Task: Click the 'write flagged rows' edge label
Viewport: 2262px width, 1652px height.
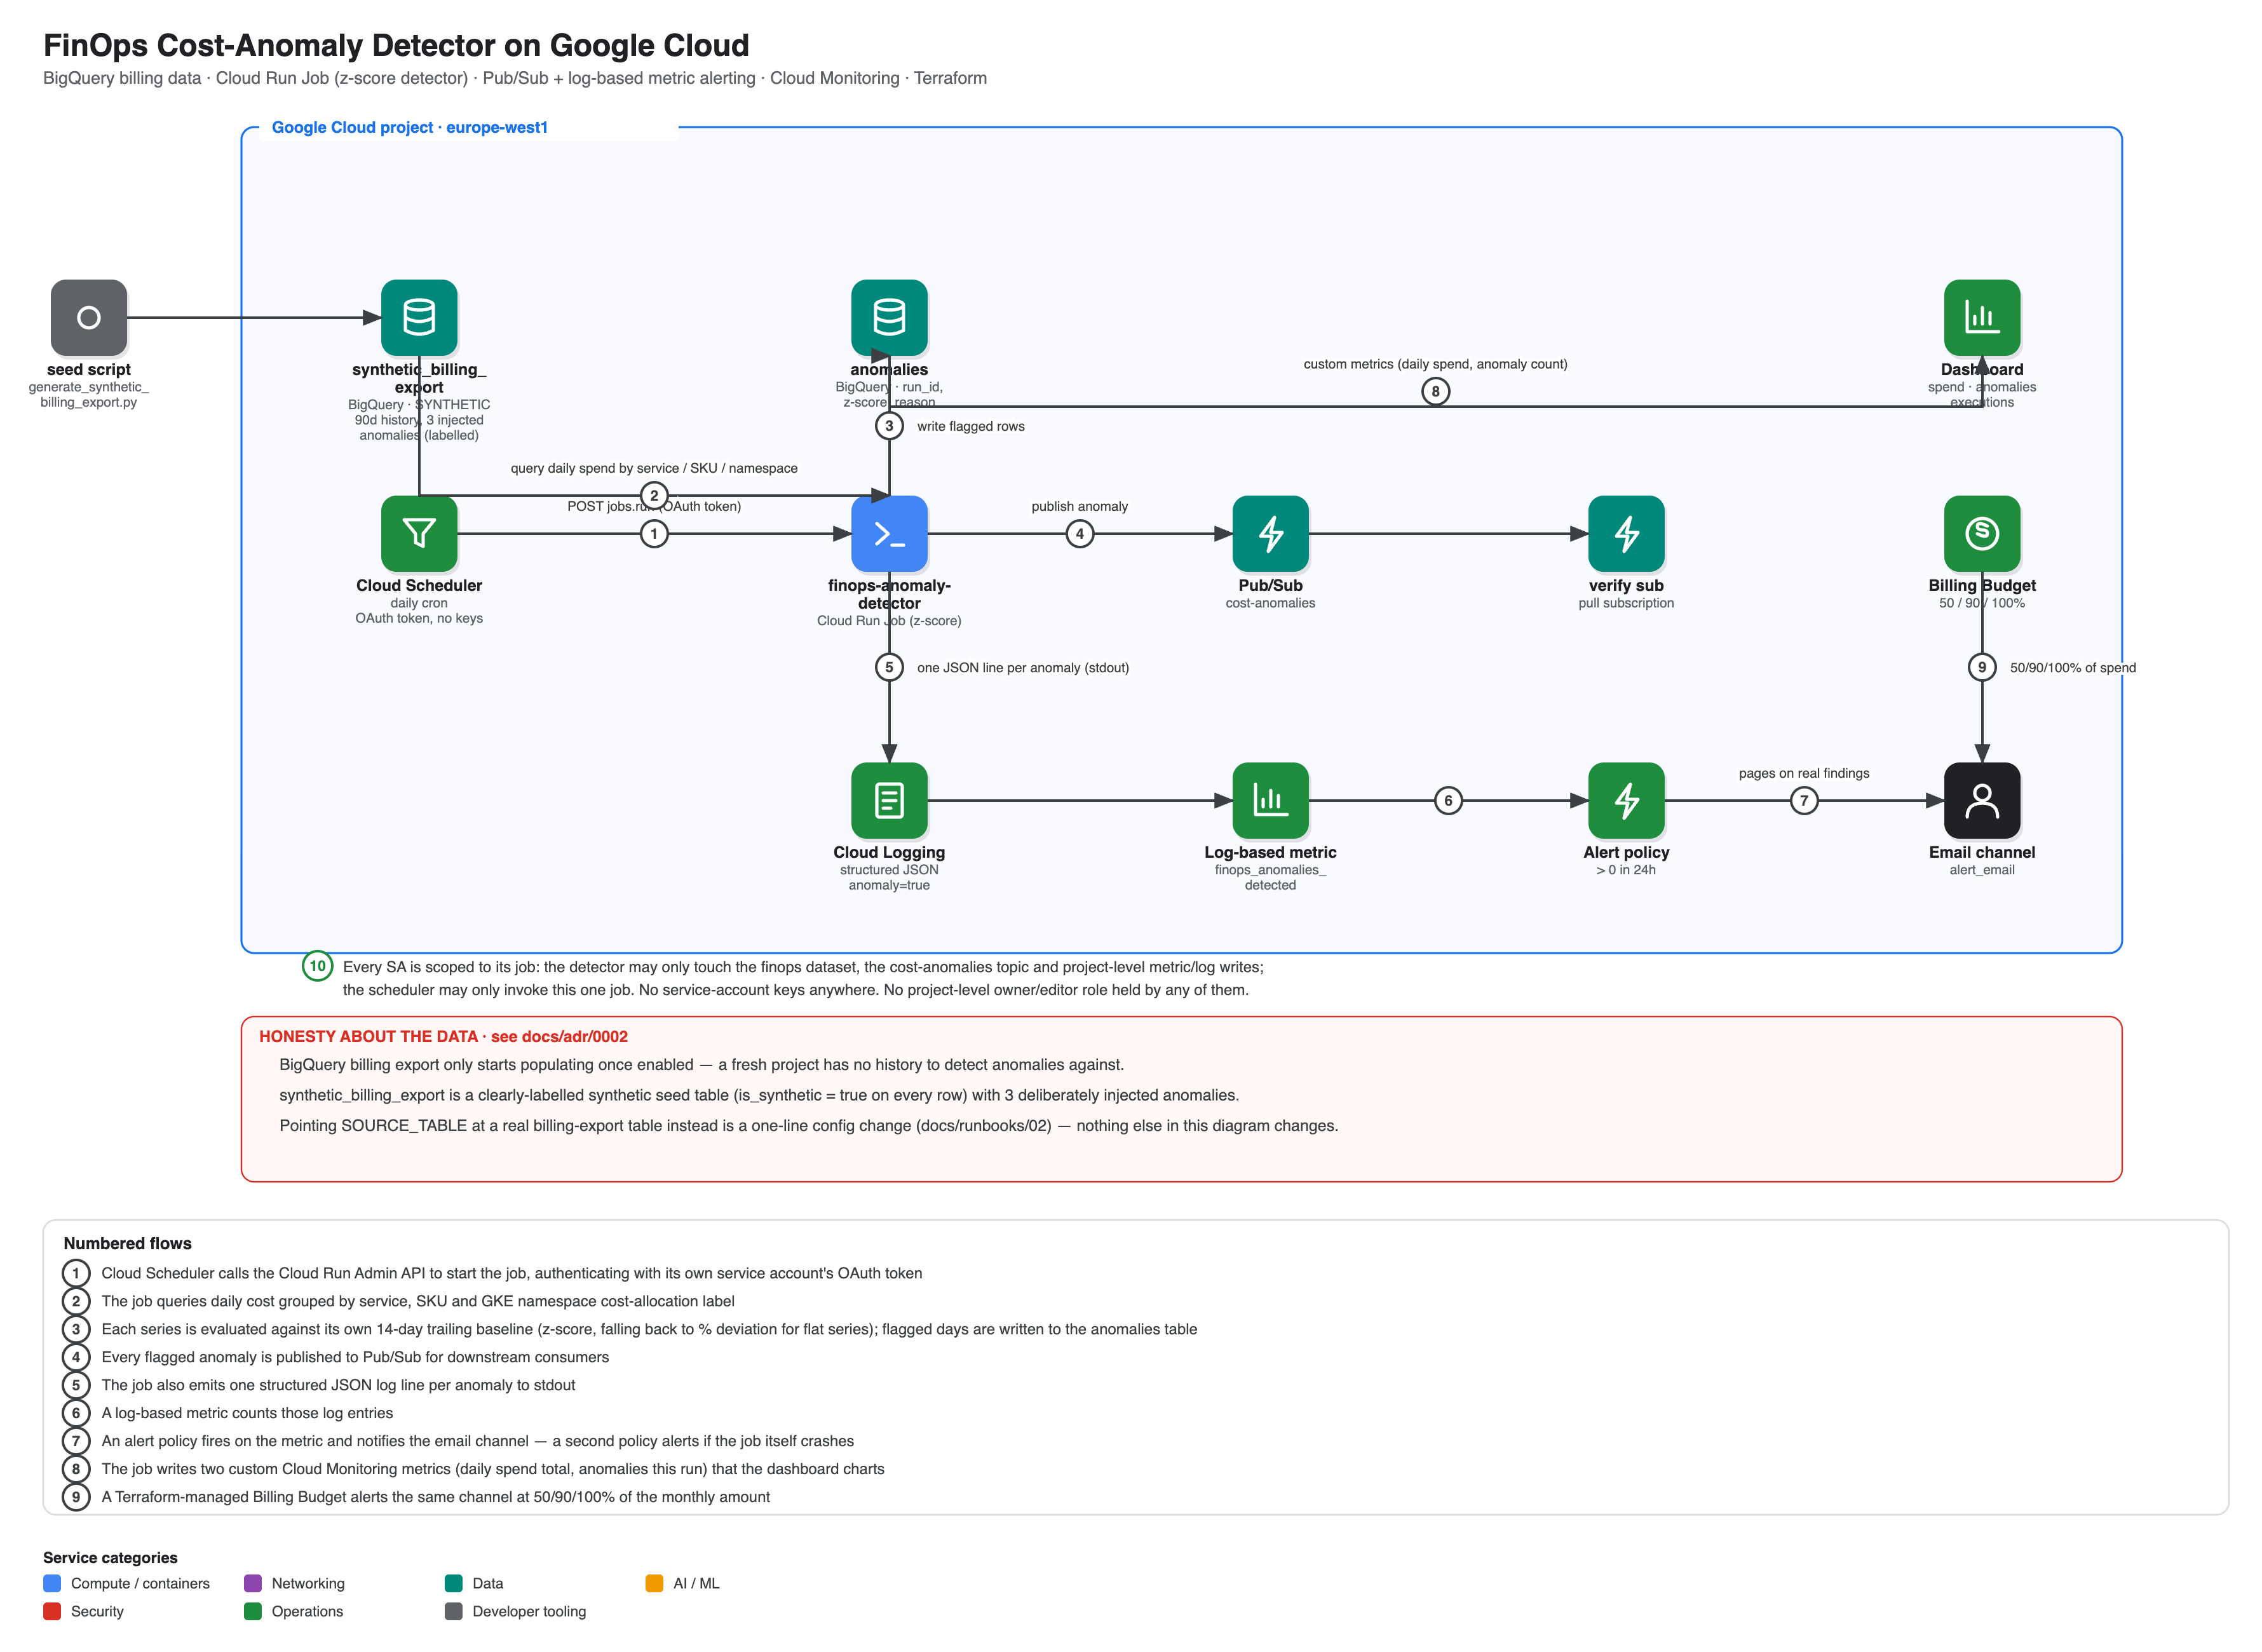Action: pos(970,427)
